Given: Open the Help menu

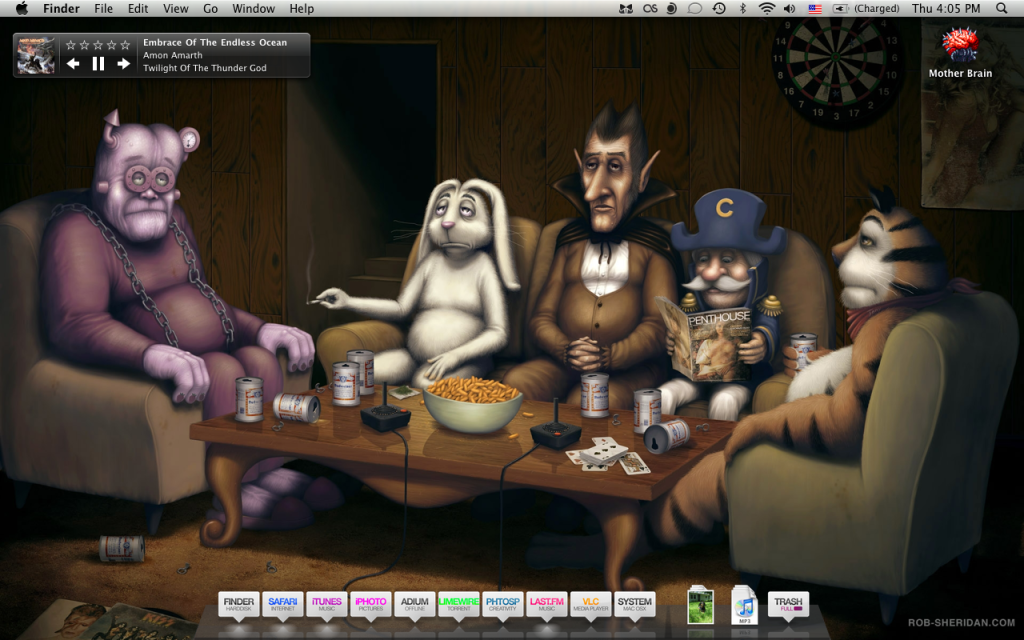Looking at the screenshot, I should click(302, 8).
